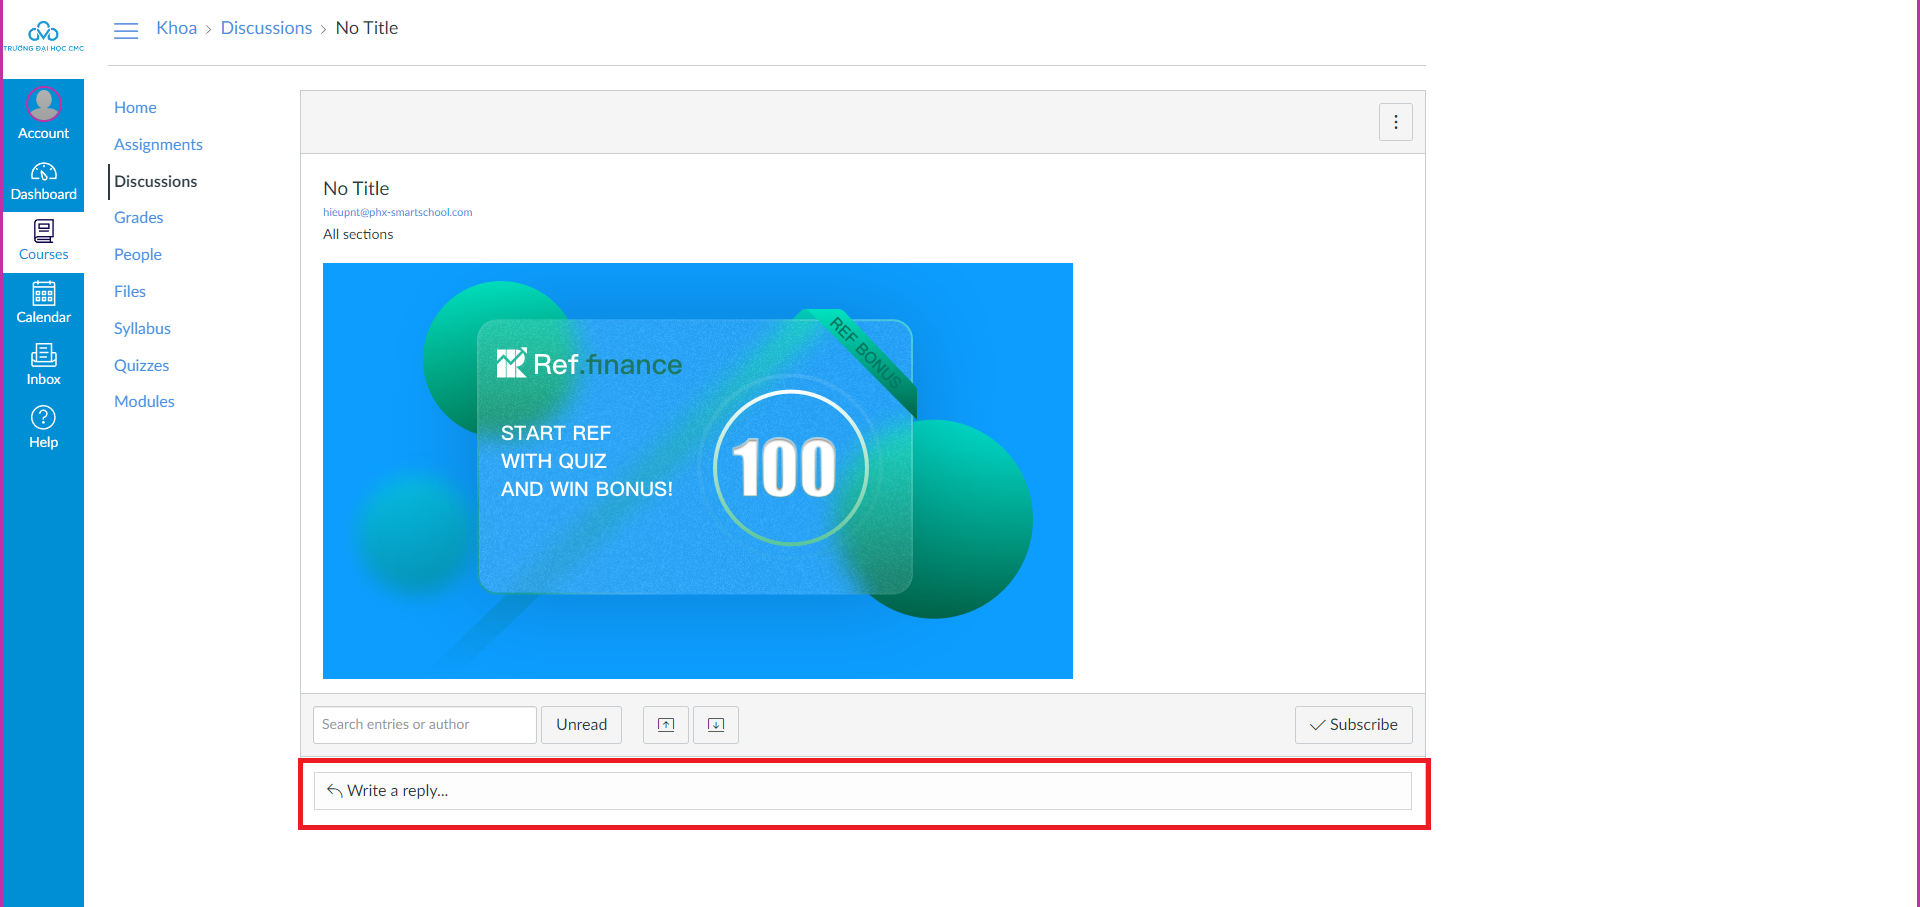
Task: Click the Write a reply box
Action: (x=862, y=791)
